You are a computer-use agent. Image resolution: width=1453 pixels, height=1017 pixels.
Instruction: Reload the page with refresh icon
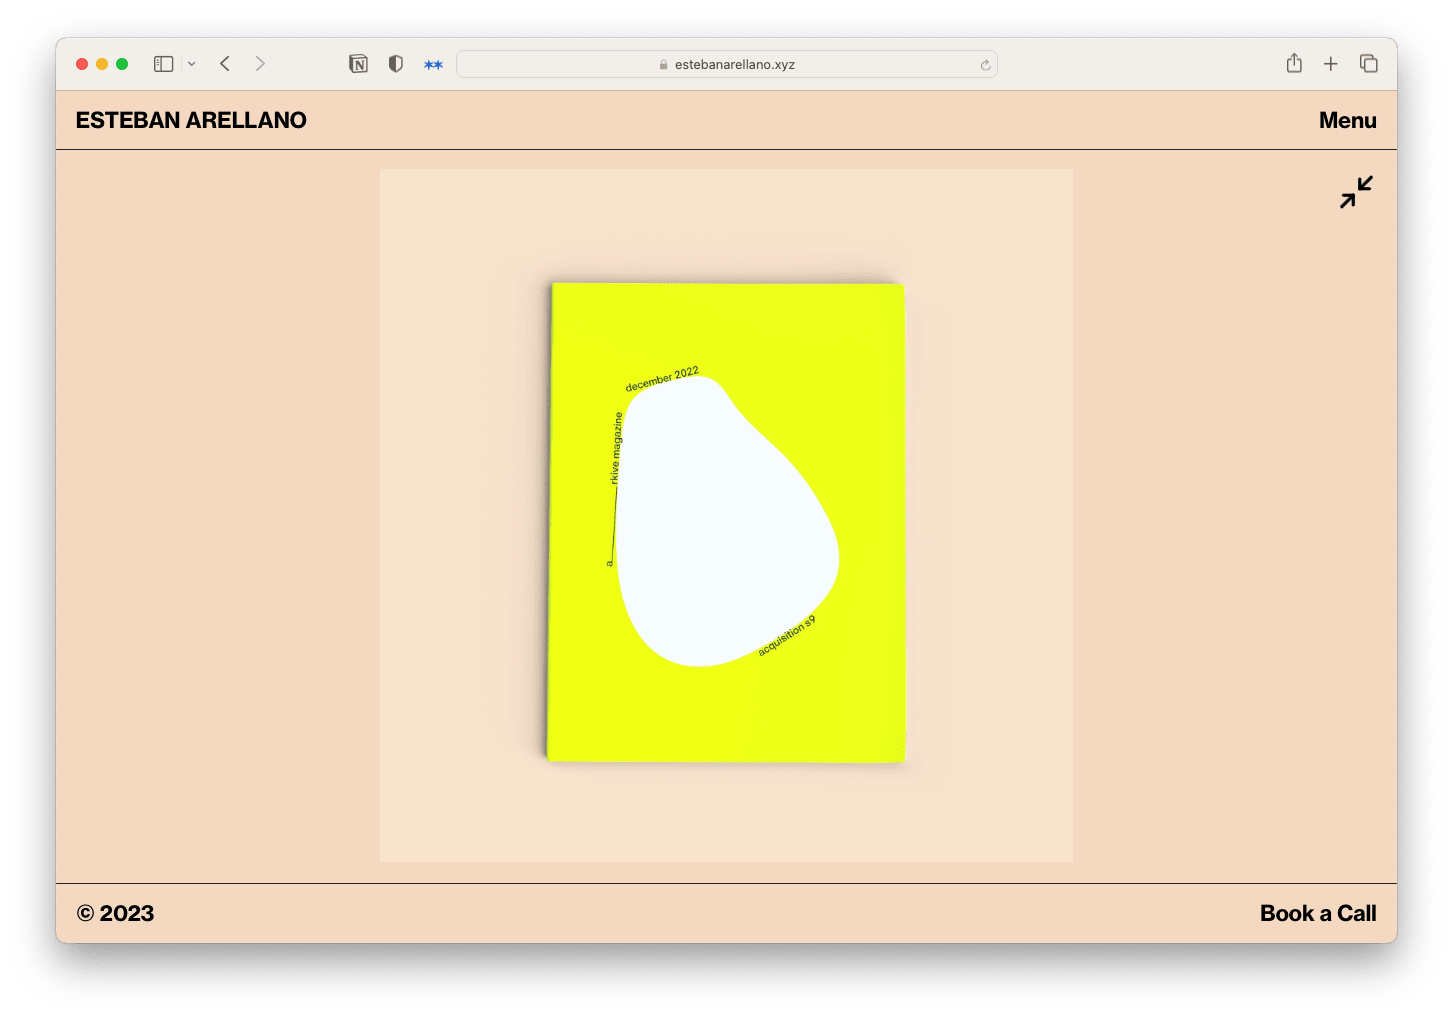[985, 65]
